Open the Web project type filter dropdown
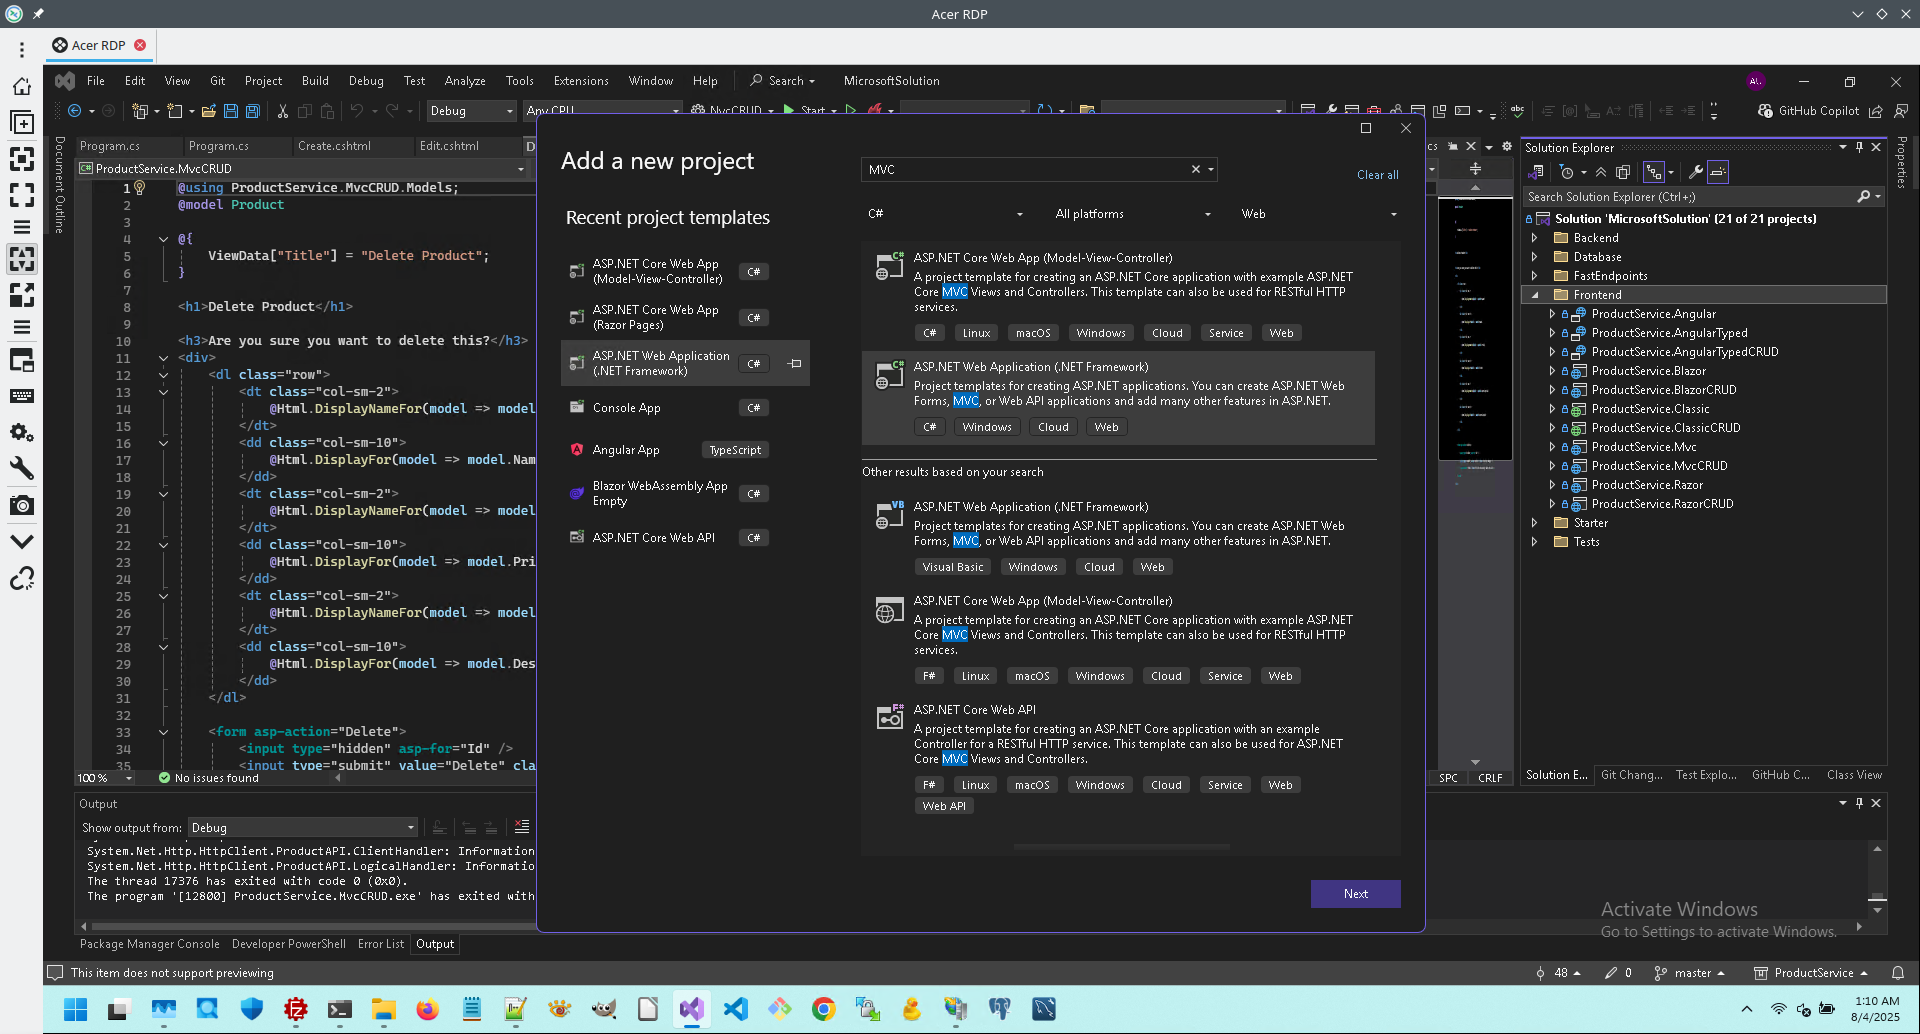Image resolution: width=1920 pixels, height=1034 pixels. 1319,214
